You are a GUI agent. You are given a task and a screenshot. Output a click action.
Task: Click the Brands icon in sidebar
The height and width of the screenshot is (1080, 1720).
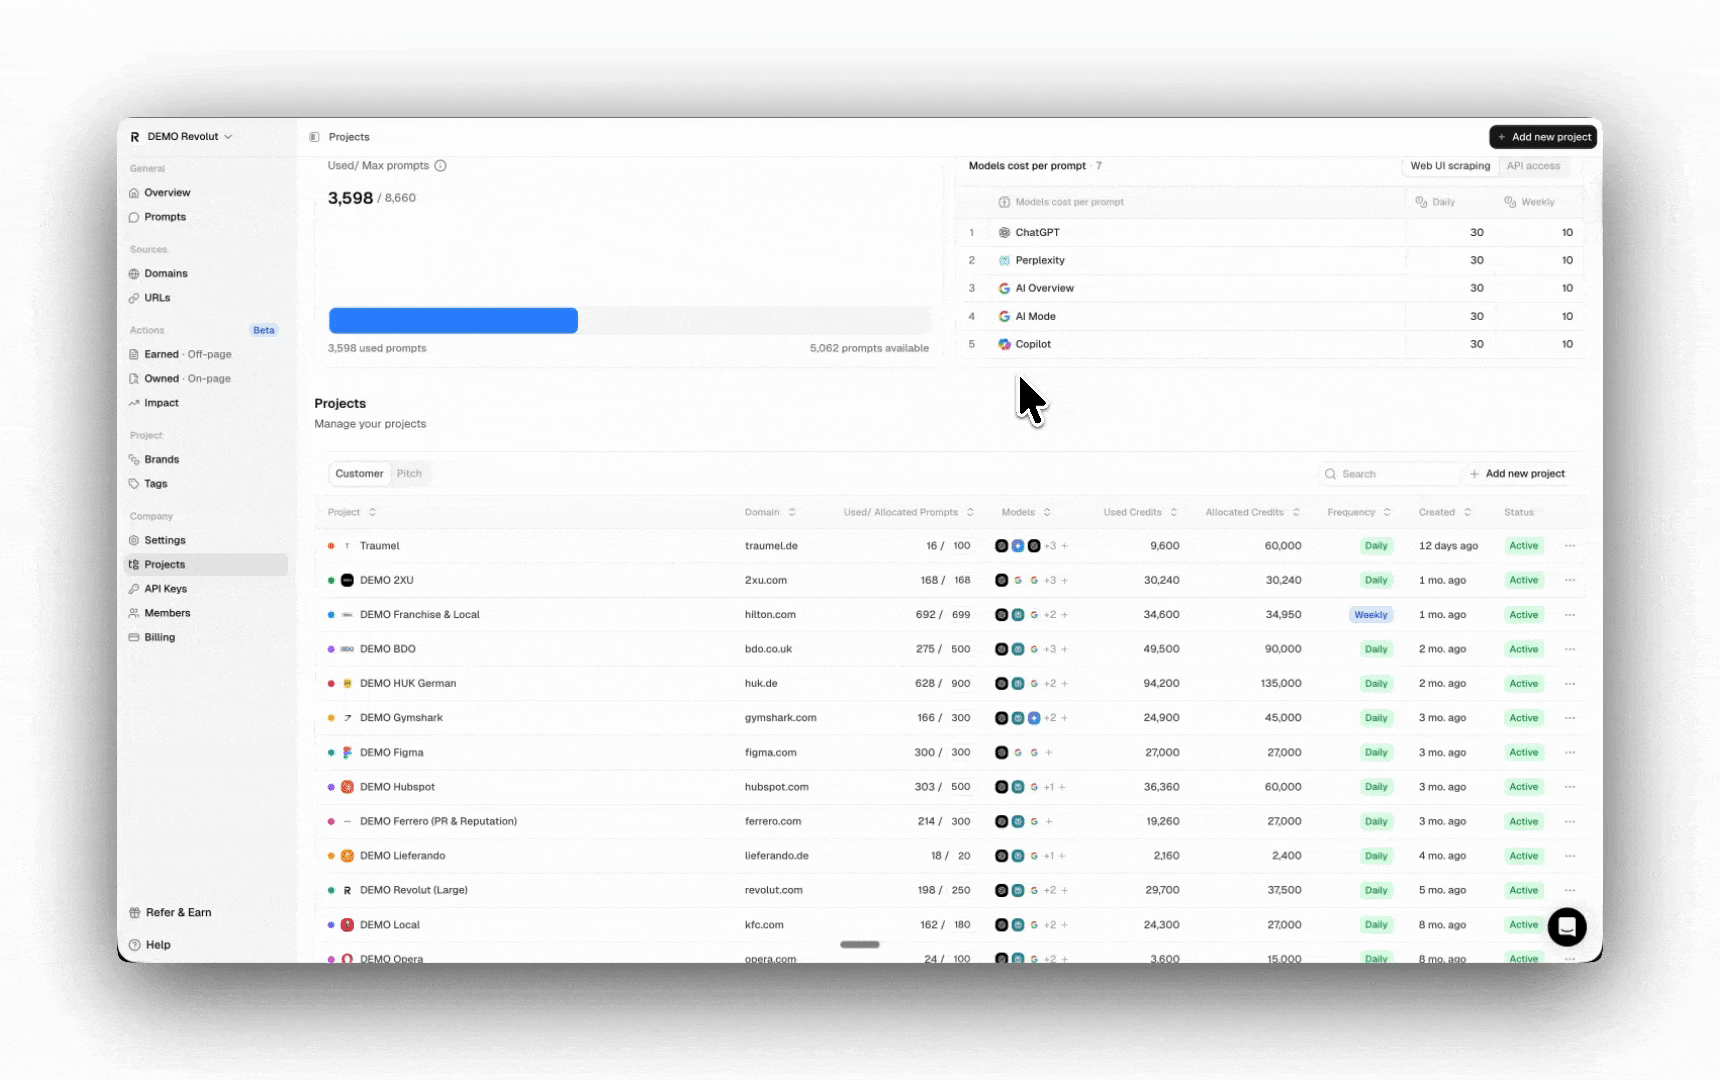pos(134,460)
